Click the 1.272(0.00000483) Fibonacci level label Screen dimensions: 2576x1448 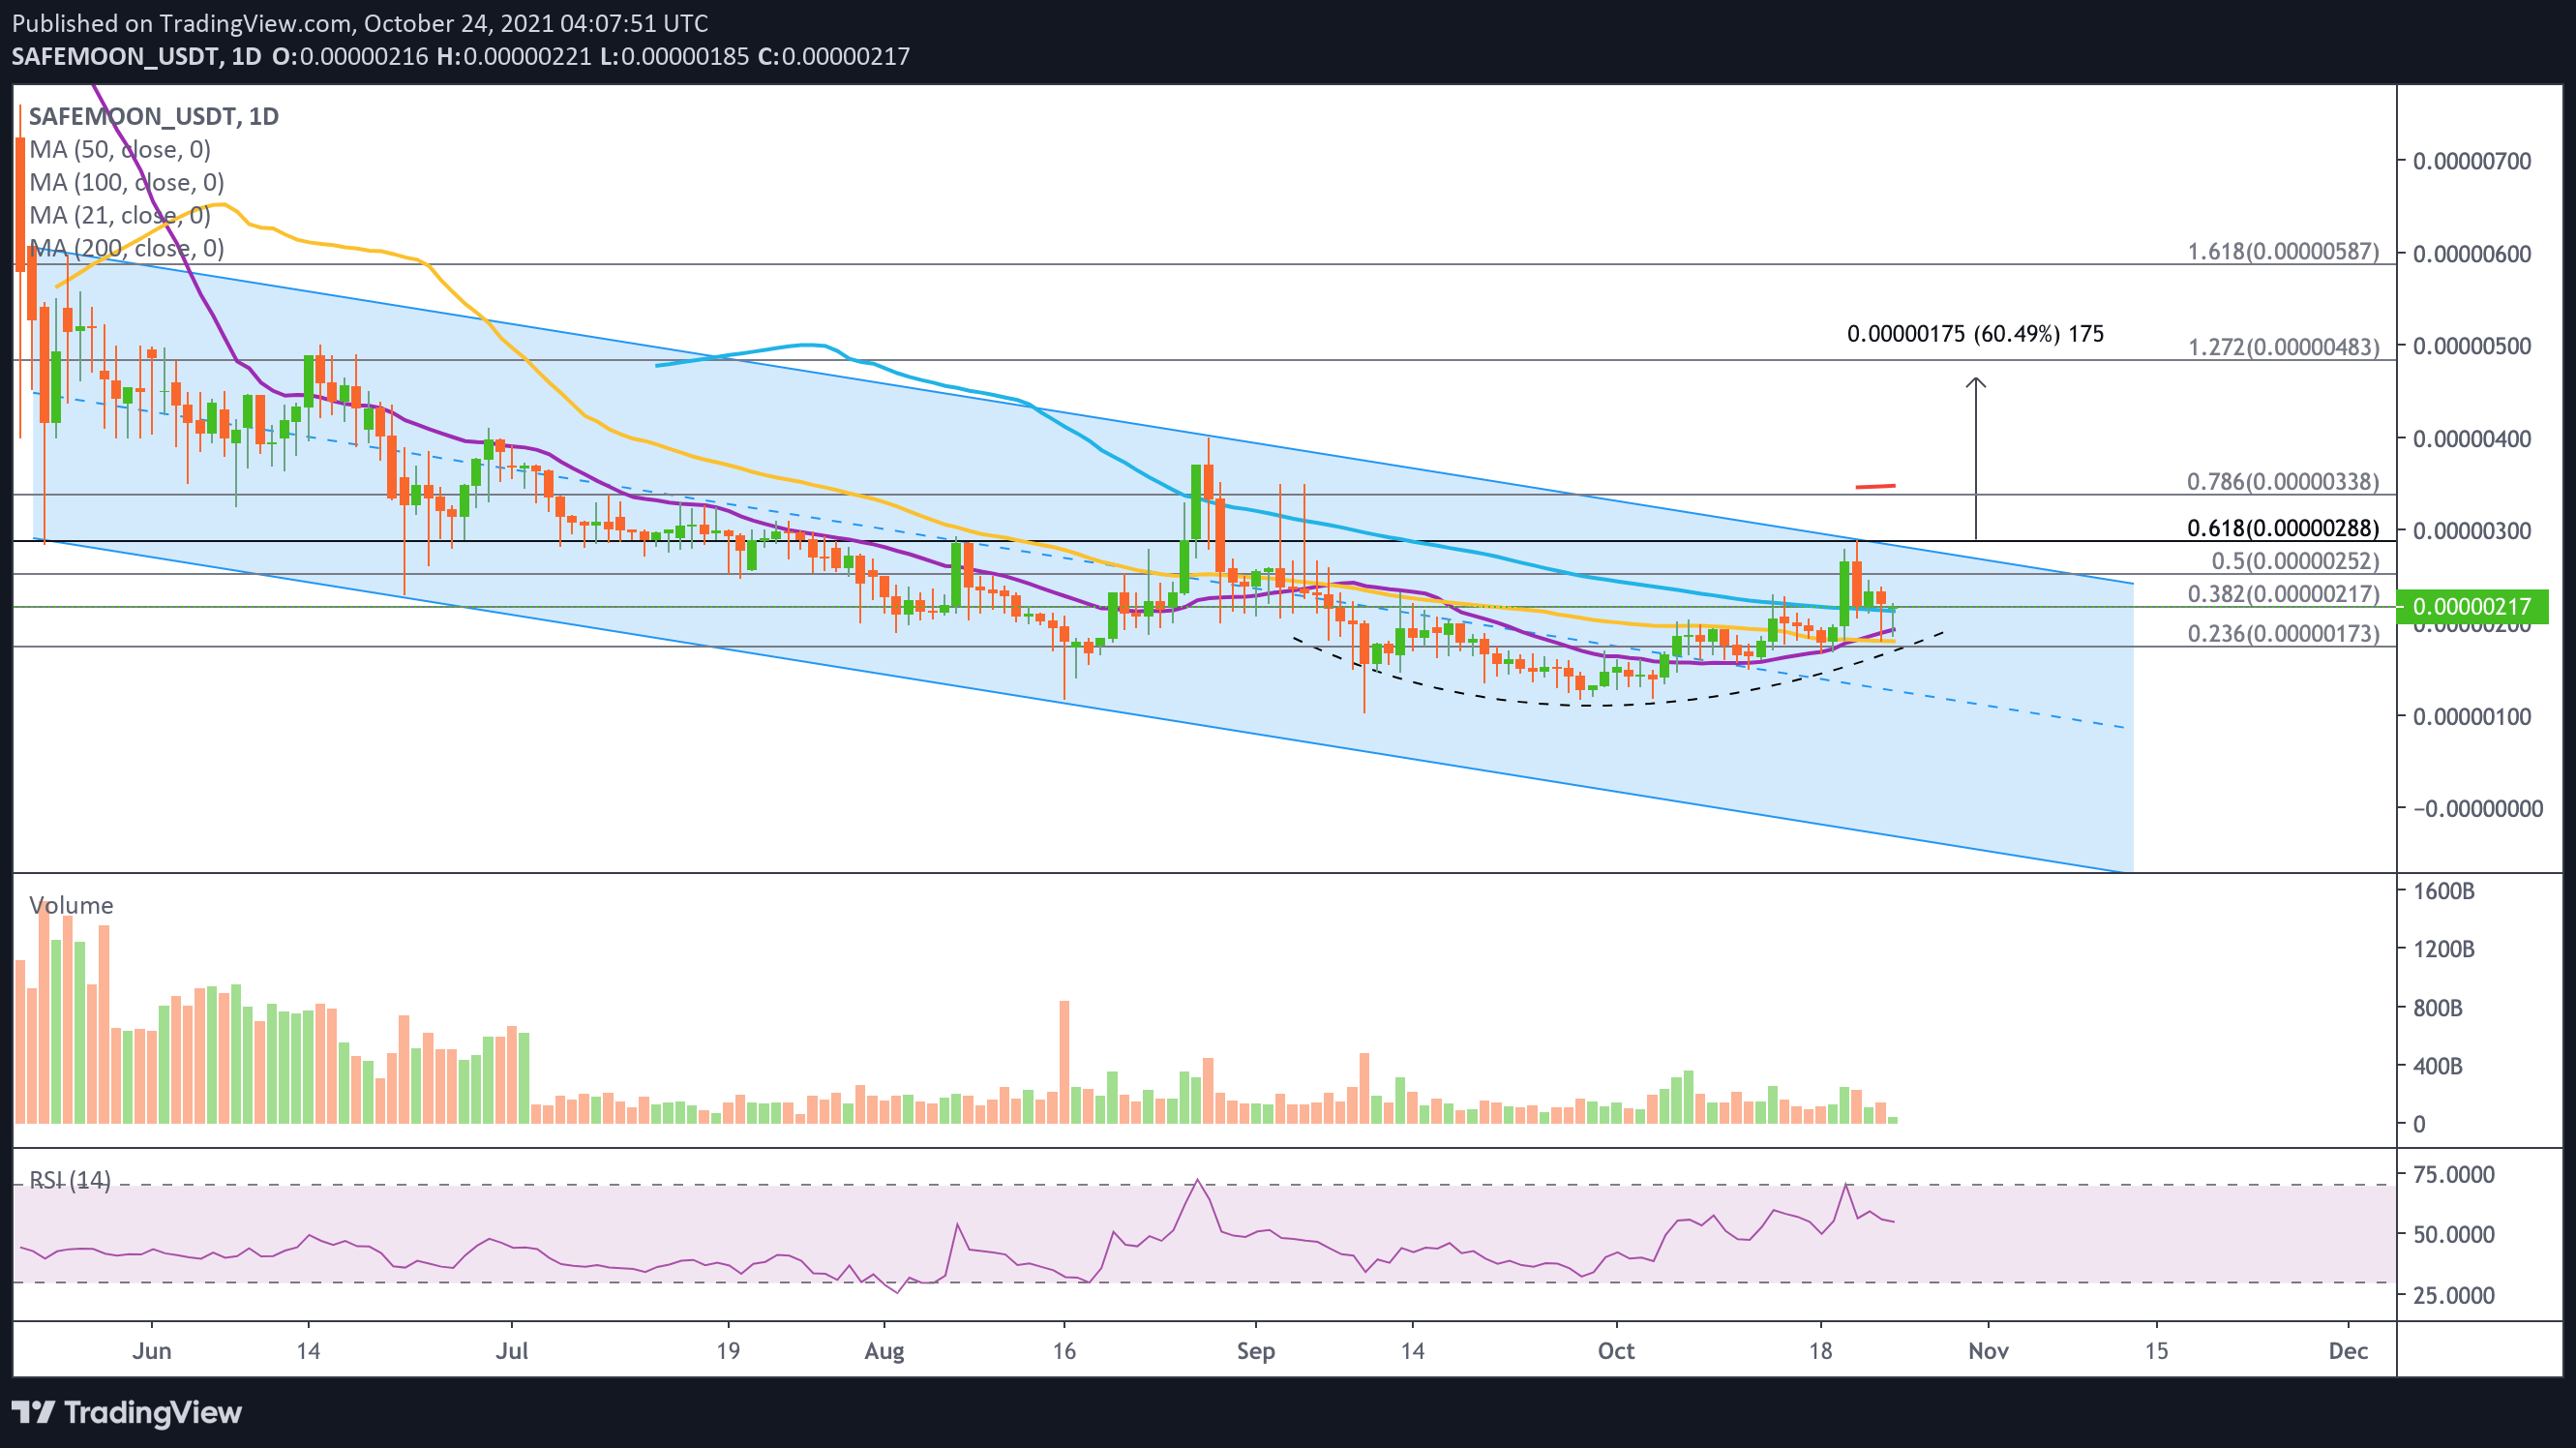click(2283, 347)
